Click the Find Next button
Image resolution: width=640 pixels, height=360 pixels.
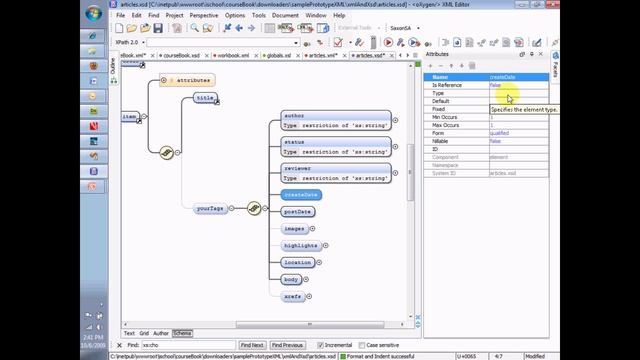(252, 345)
